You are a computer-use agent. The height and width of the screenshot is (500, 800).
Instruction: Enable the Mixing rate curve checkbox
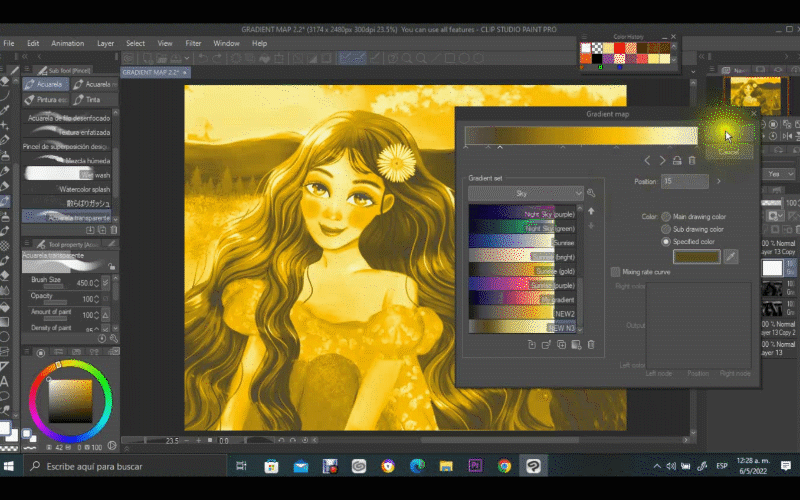coord(615,271)
